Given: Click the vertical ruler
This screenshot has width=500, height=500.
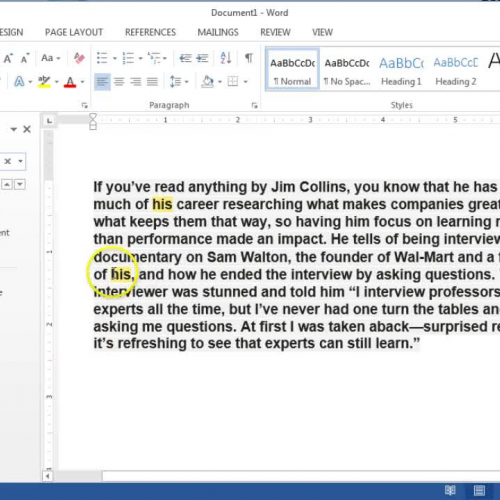Looking at the screenshot, I should coord(49,300).
